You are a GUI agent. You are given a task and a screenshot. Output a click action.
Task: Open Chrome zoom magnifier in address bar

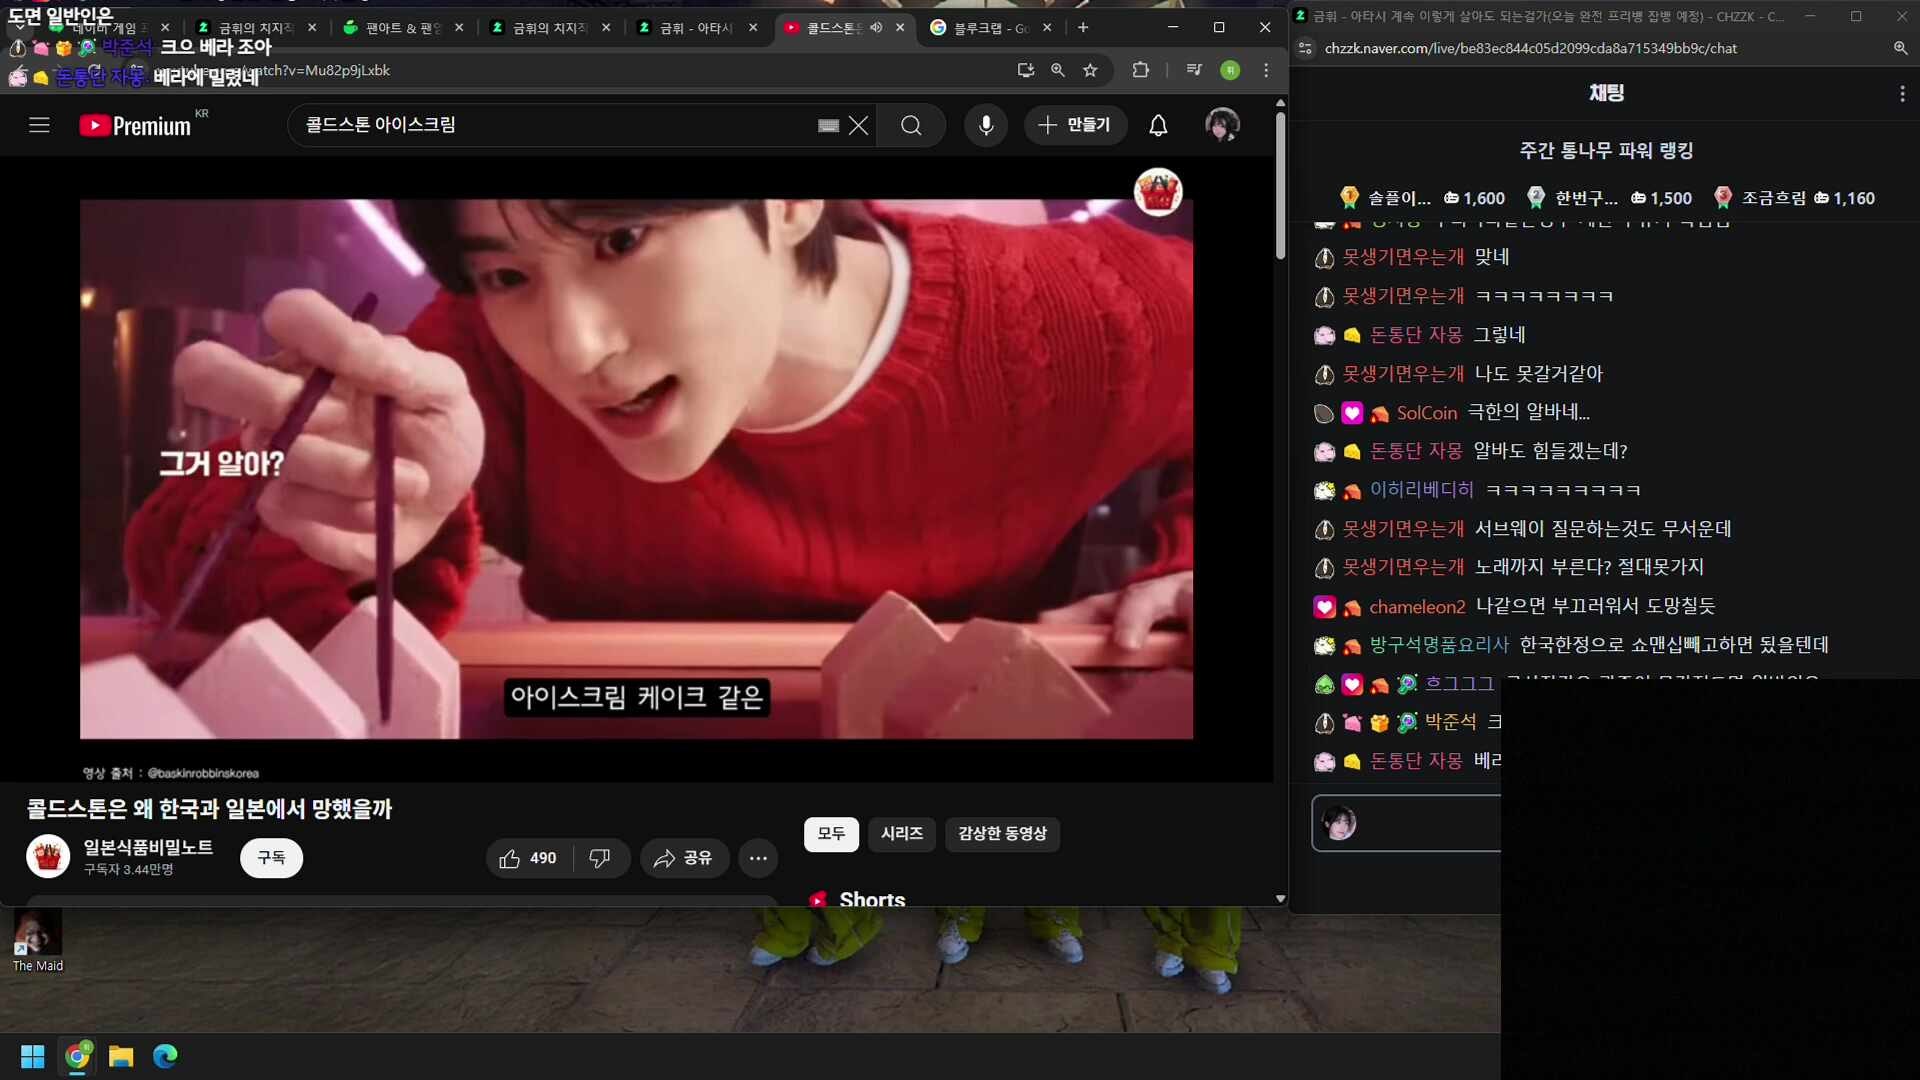click(1058, 70)
